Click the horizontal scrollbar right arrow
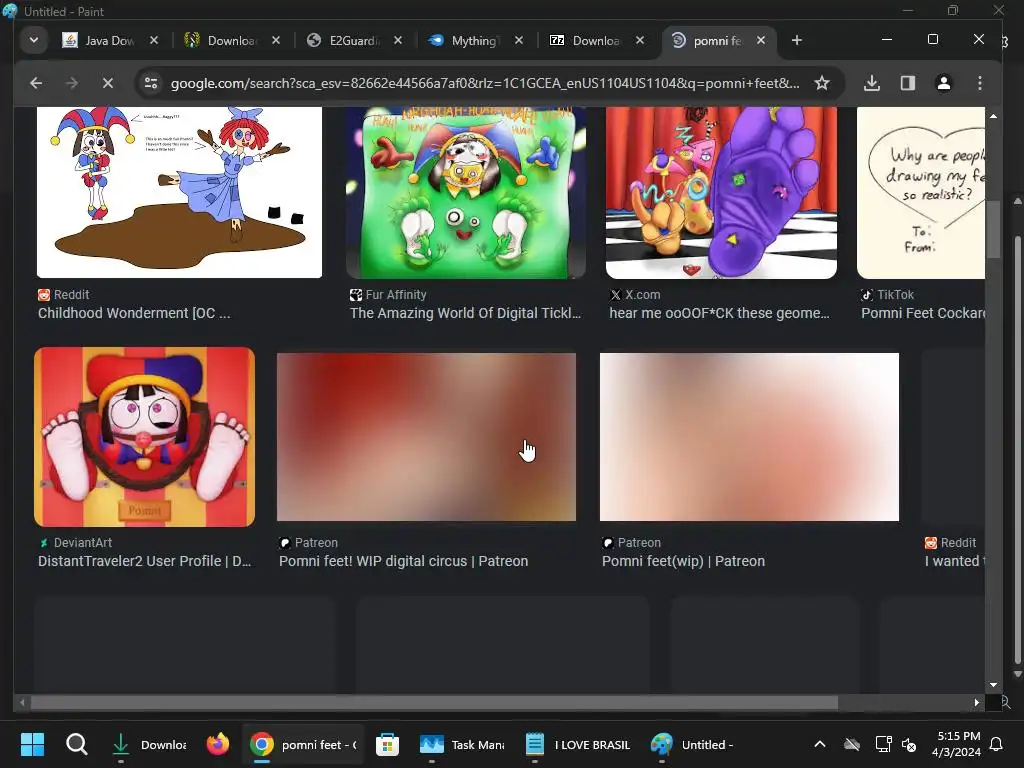Screen dimensions: 1024x768 click(976, 702)
